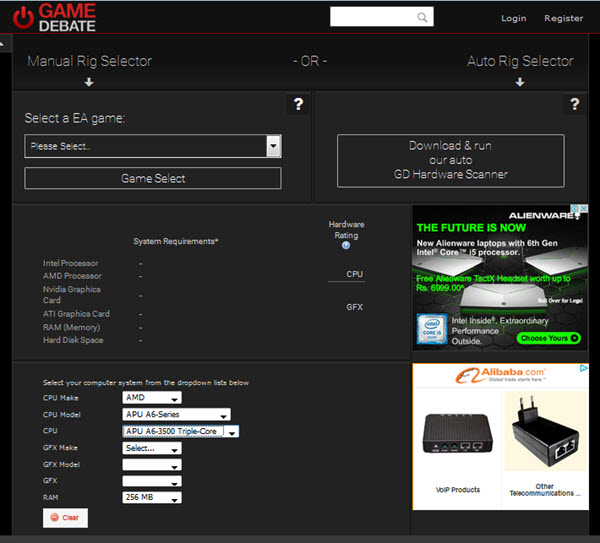Click the AdChoices icon on Alienware ad

tap(575, 209)
